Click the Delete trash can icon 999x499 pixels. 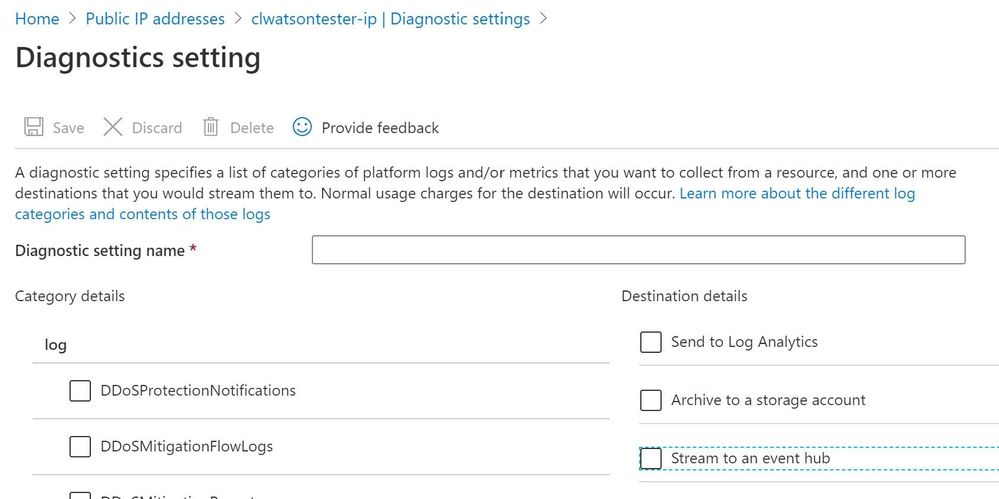point(211,127)
